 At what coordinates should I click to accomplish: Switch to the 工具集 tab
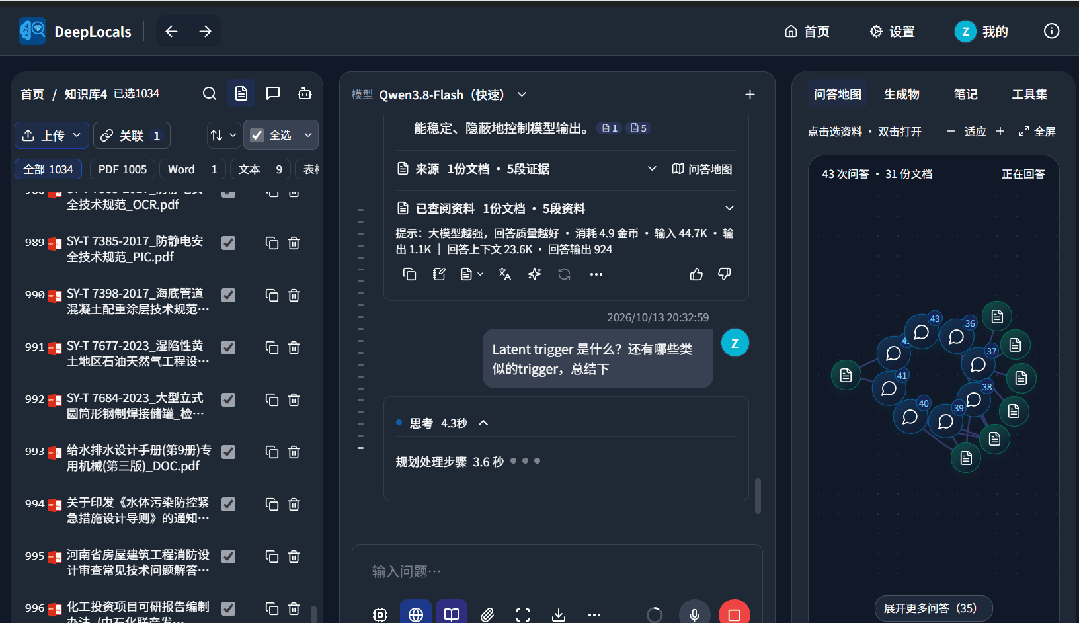click(x=1029, y=94)
